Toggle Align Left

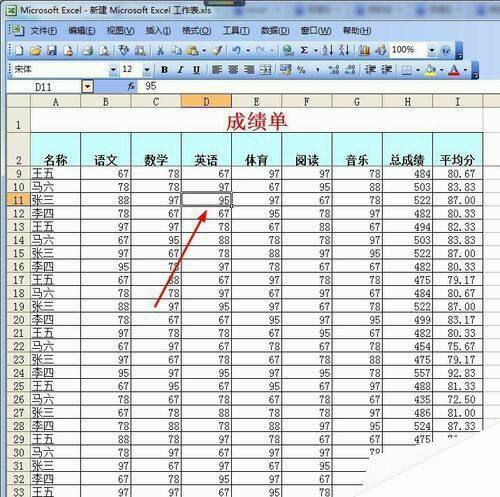[217, 70]
